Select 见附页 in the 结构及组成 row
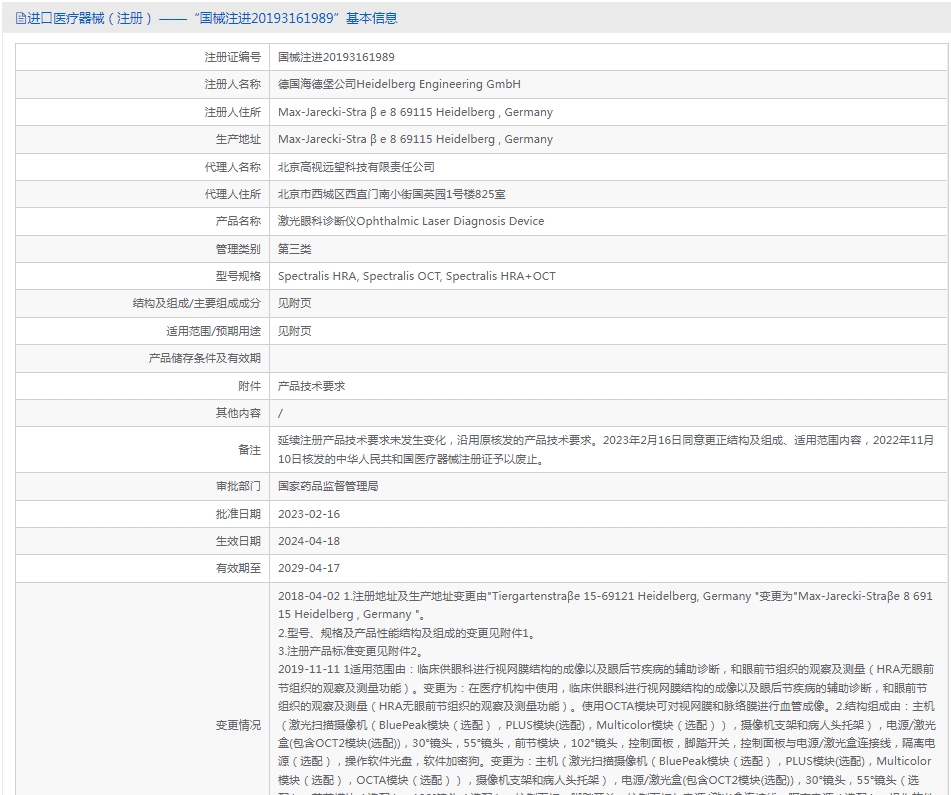This screenshot has height=795, width=951. point(294,303)
